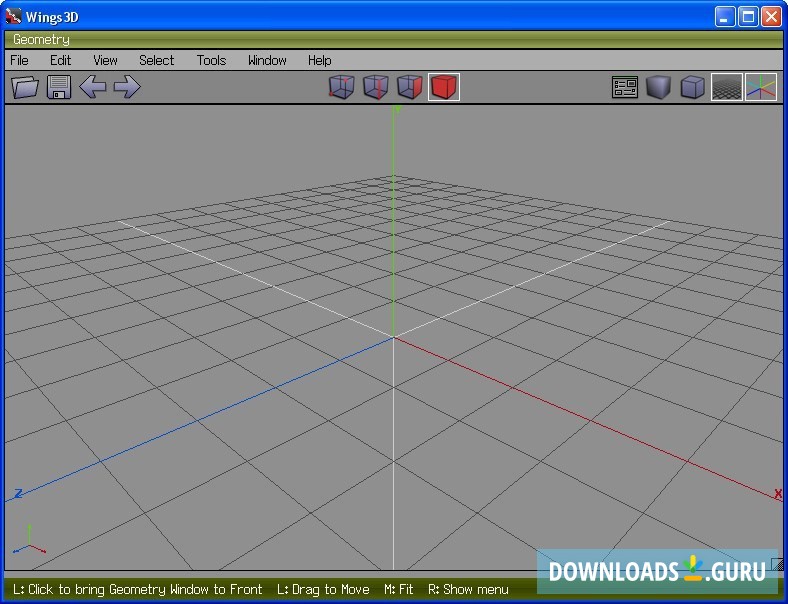
Task: Expand the Tools menu
Action: point(211,60)
